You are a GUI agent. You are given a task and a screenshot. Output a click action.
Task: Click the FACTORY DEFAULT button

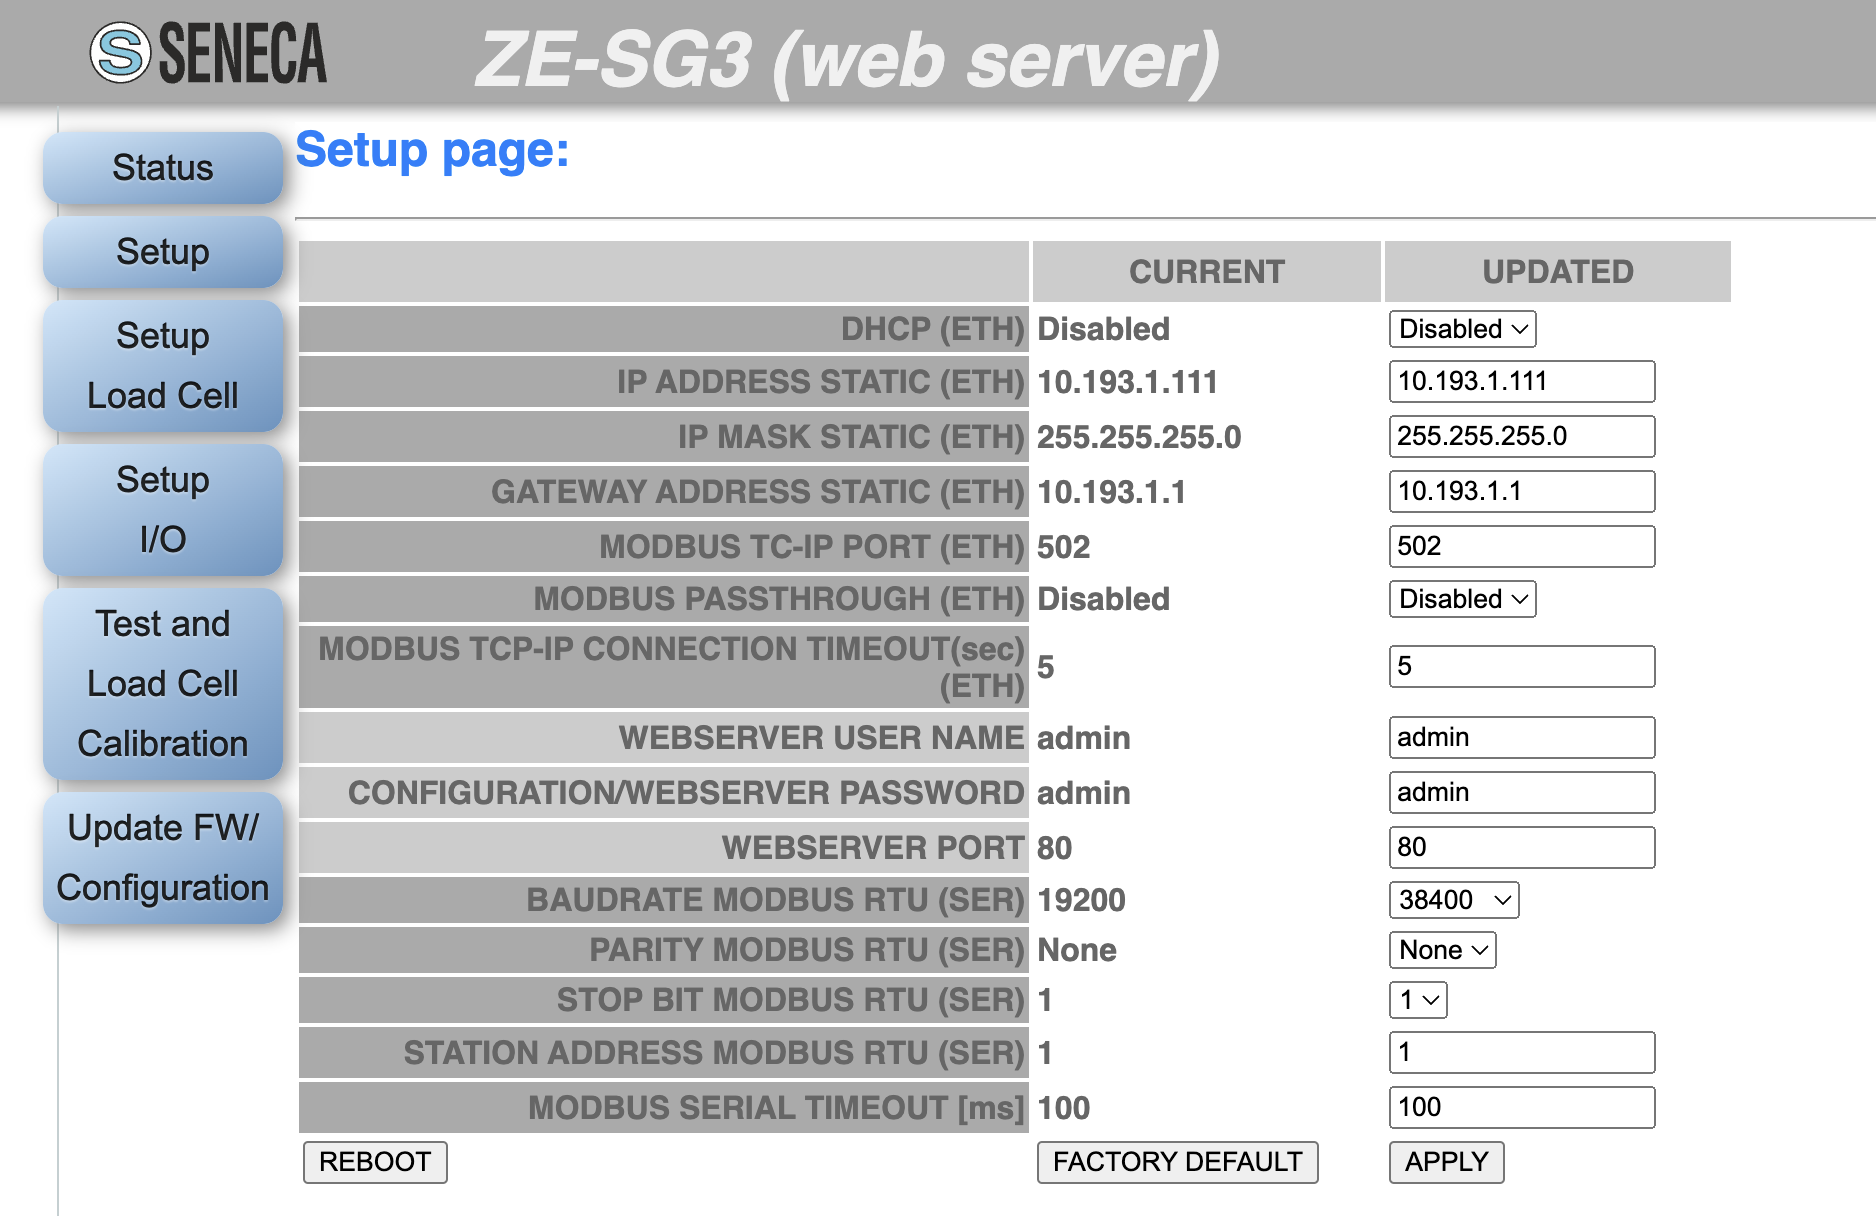[1177, 1162]
